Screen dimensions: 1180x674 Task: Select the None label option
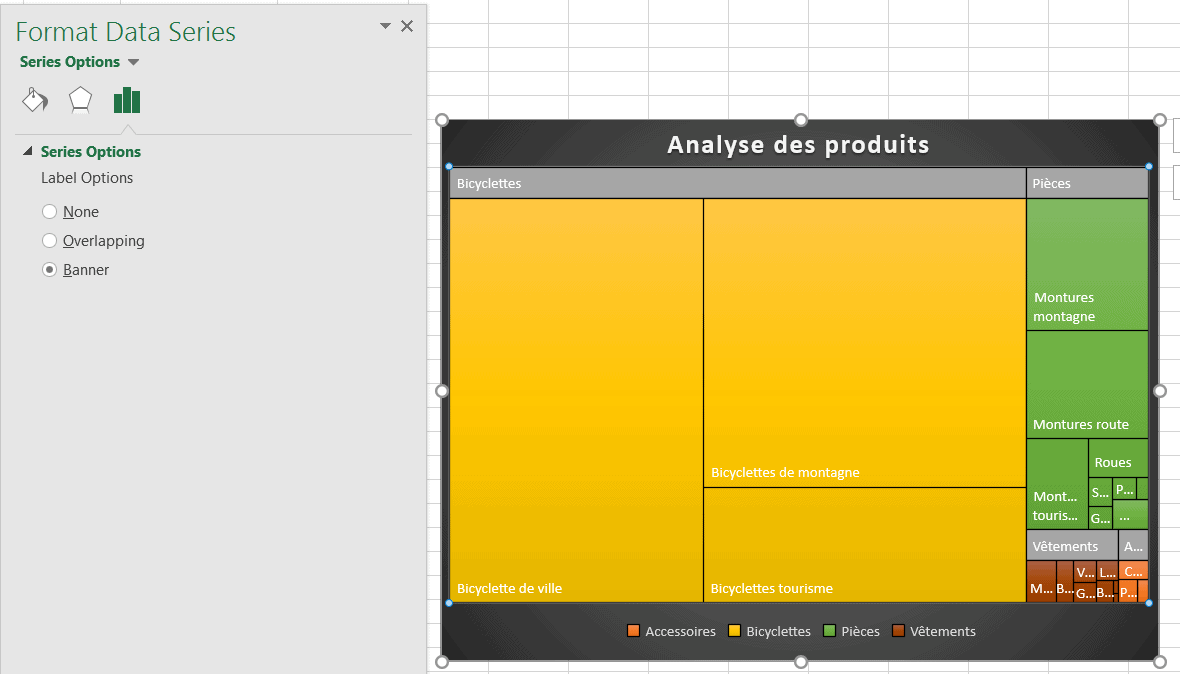[x=50, y=212]
